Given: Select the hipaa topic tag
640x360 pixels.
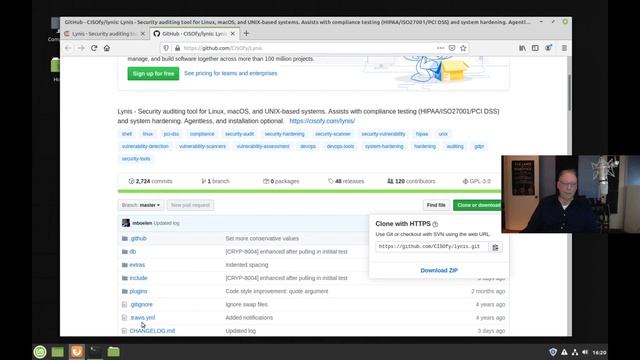Looking at the screenshot, I should tap(422, 134).
